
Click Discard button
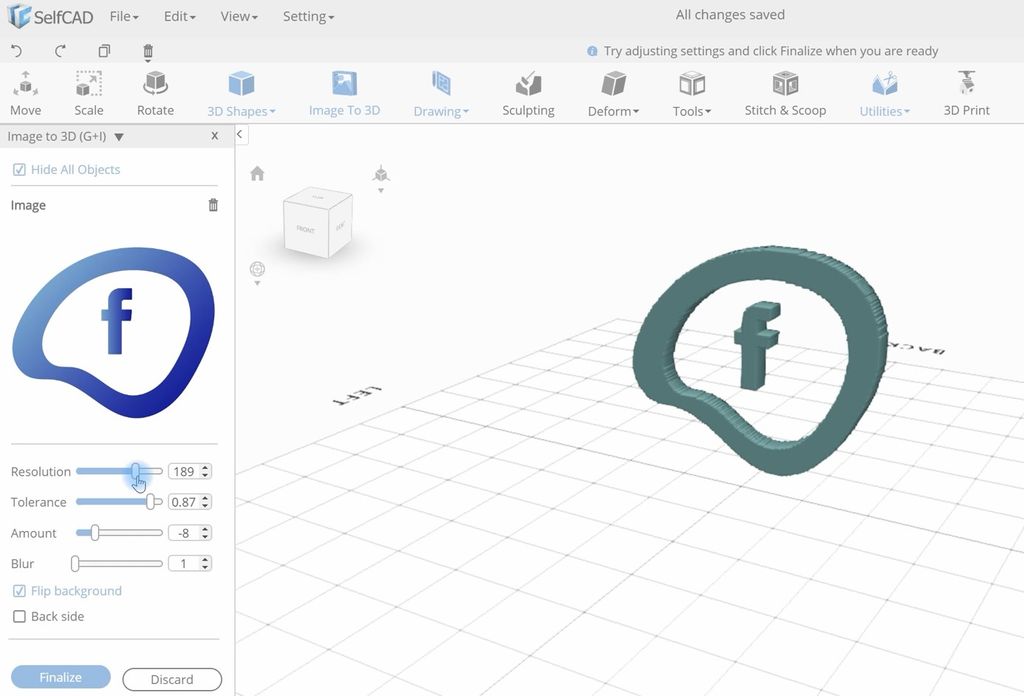[172, 679]
